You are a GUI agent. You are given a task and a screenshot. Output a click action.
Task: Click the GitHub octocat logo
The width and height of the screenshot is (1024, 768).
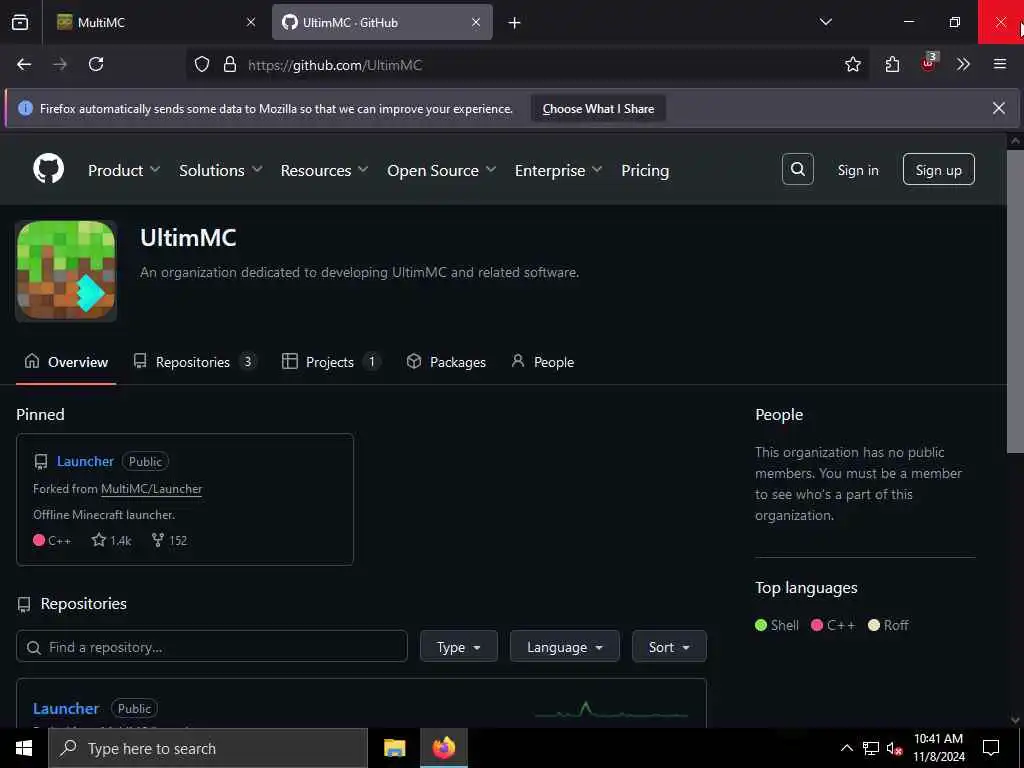[x=48, y=169]
